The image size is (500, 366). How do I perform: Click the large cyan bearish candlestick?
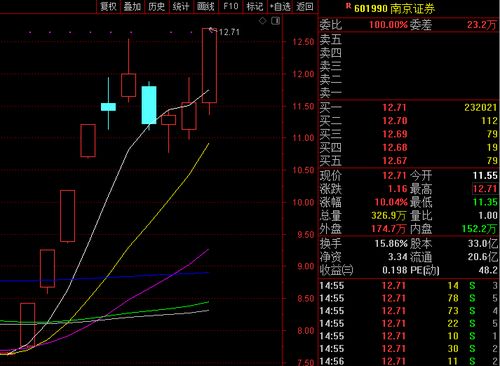pos(149,105)
